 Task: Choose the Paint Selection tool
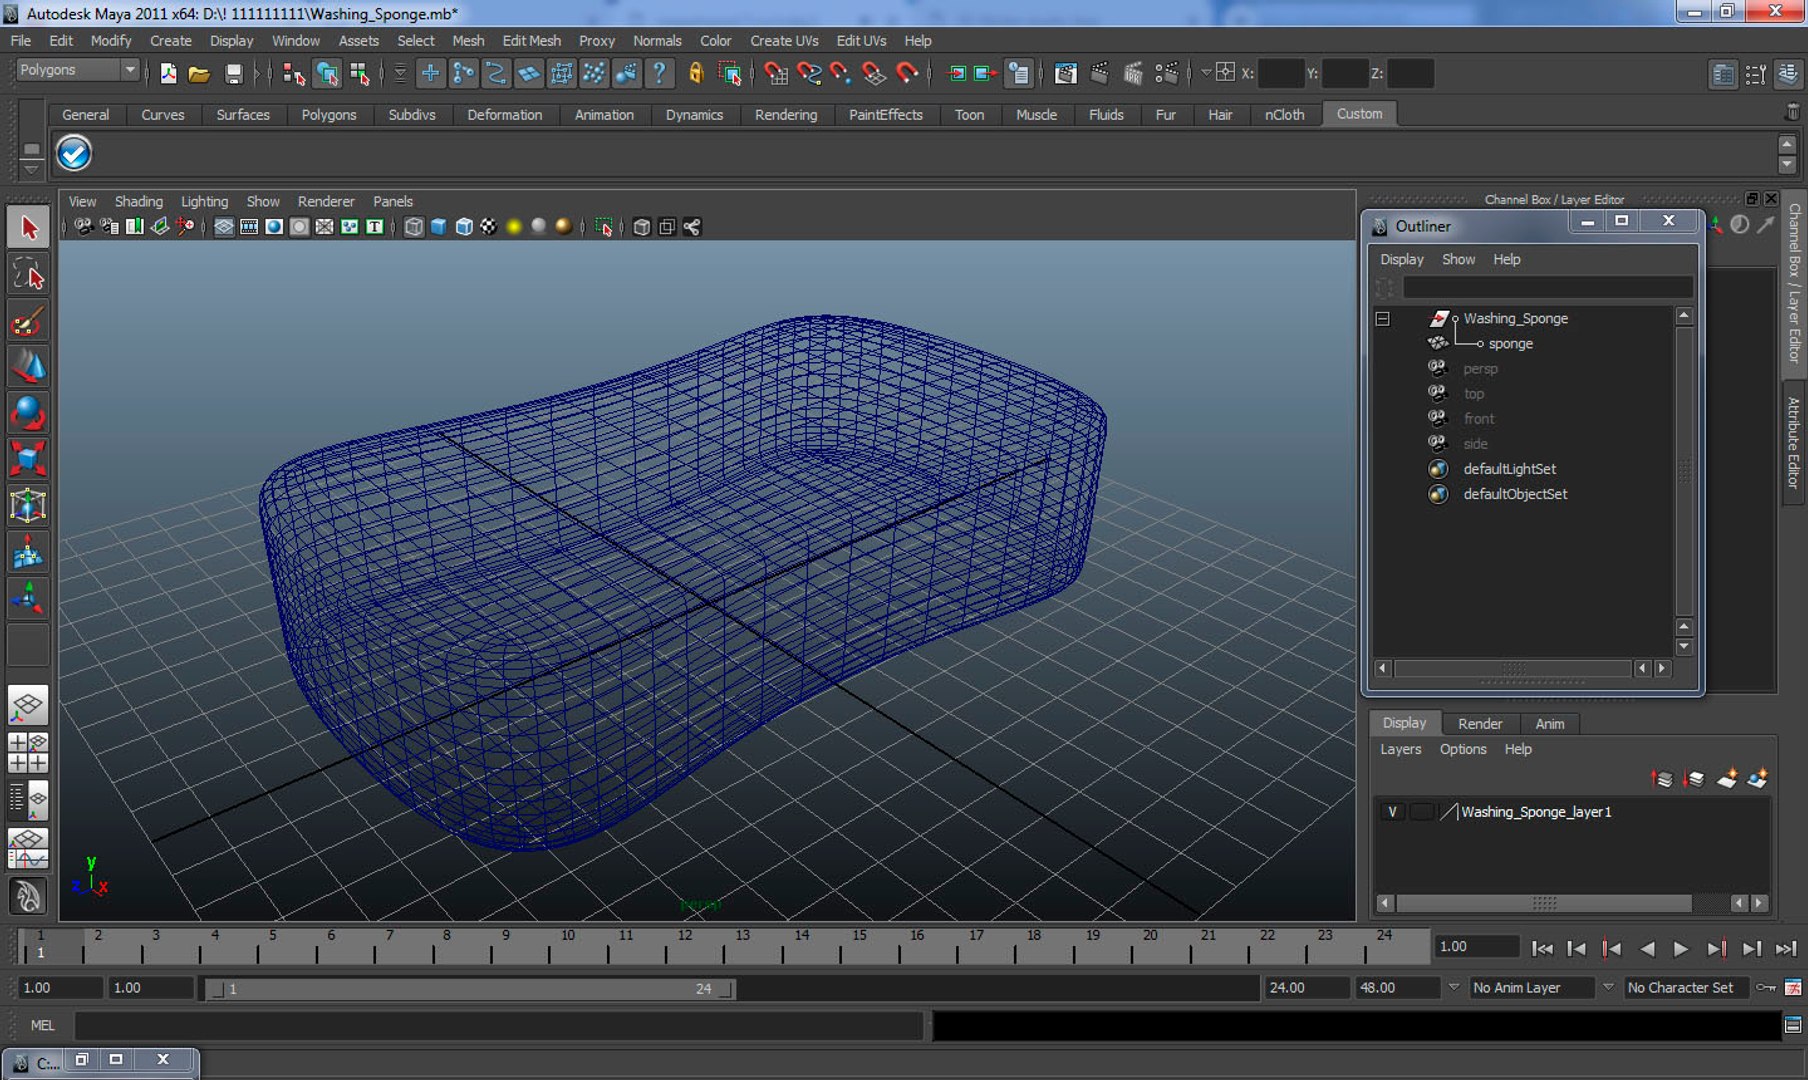(x=28, y=321)
